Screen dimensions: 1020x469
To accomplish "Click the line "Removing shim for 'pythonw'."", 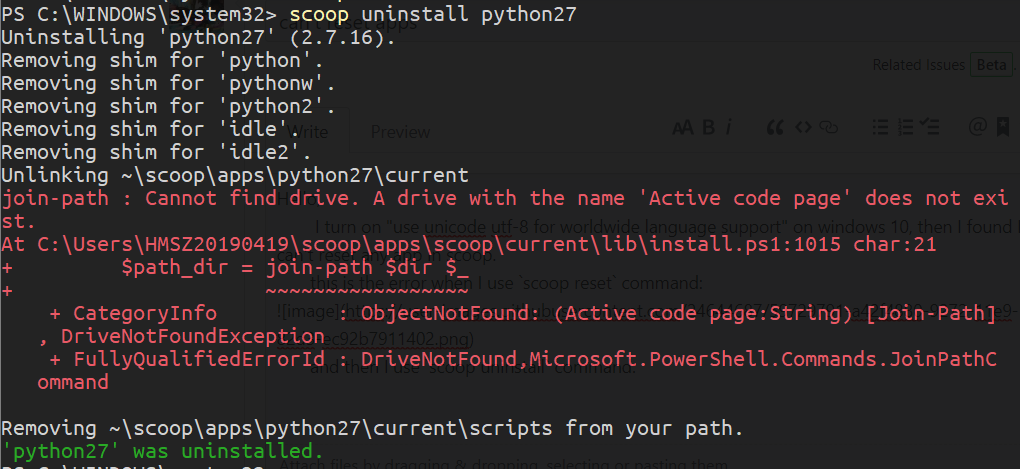I will [x=168, y=83].
